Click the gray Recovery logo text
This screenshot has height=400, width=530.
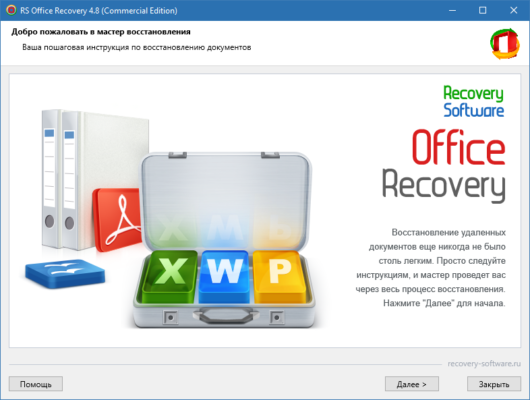click(x=444, y=185)
